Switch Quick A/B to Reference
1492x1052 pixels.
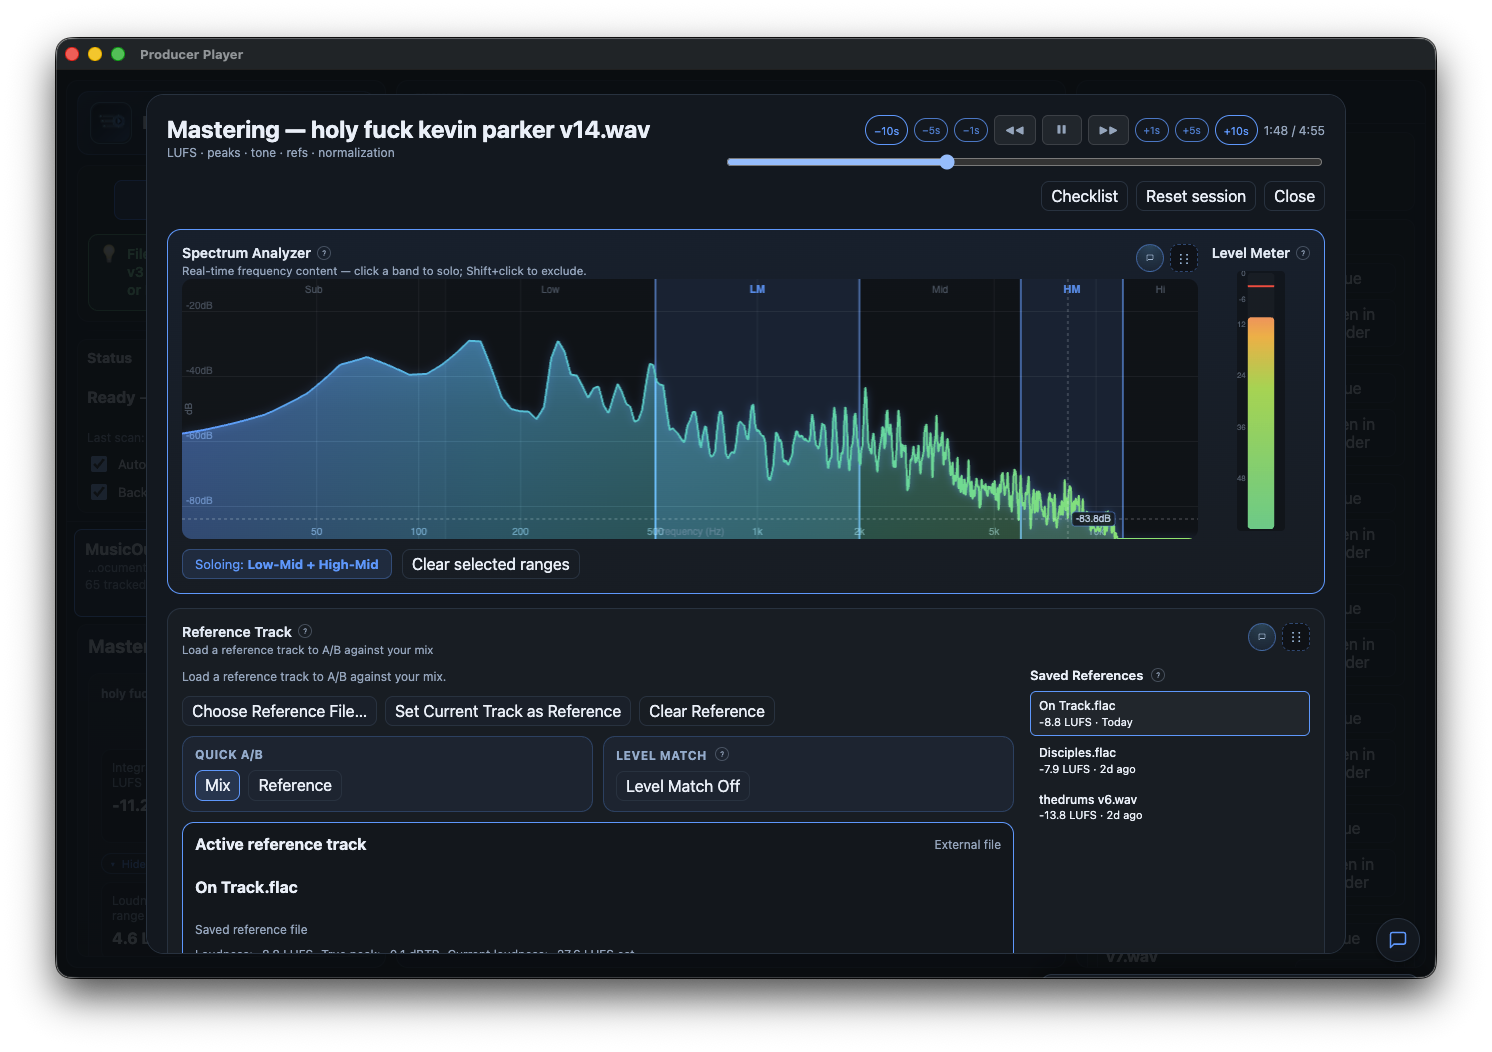click(295, 785)
